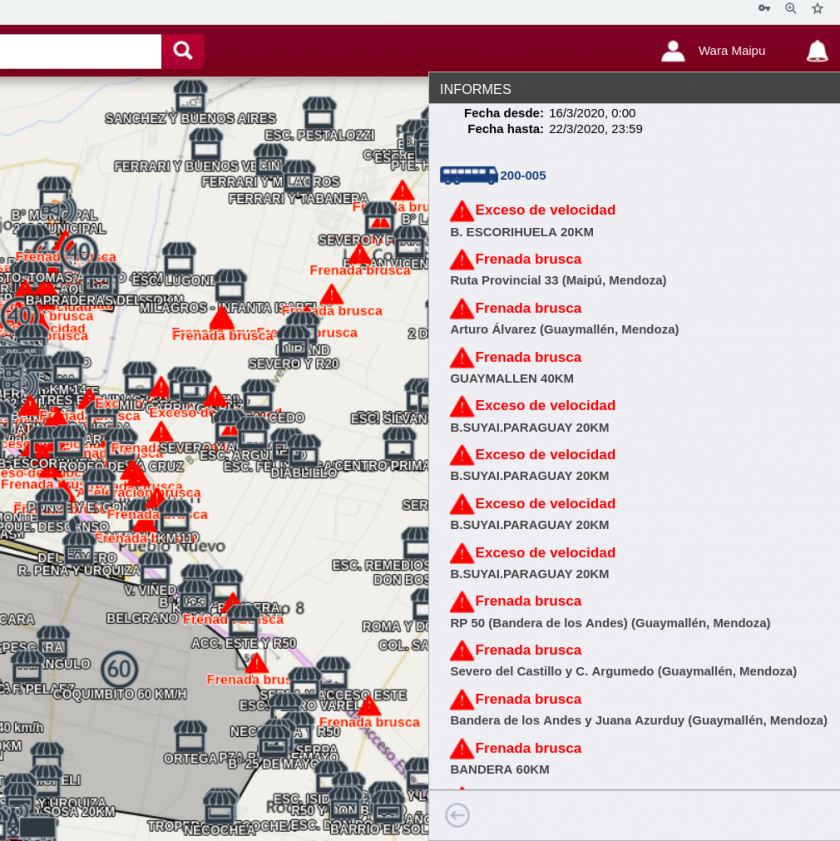Open the notifications bell
Viewport: 840px width, 841px height.
click(817, 51)
